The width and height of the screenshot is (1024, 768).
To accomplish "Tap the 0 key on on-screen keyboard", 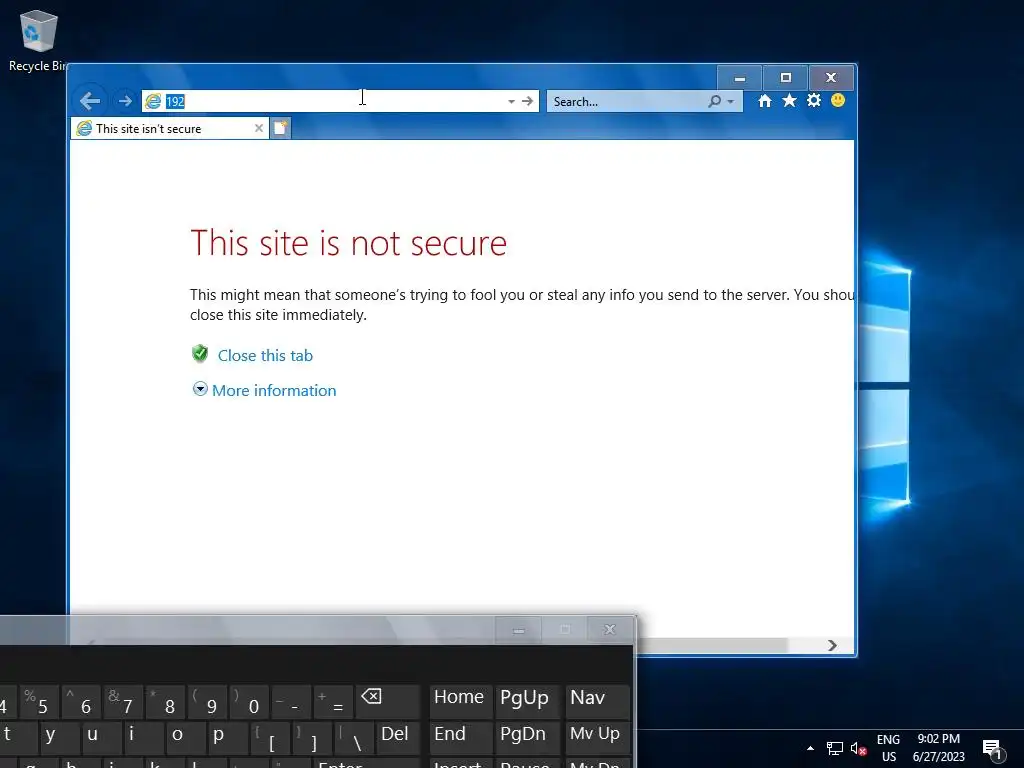I will [x=249, y=702].
